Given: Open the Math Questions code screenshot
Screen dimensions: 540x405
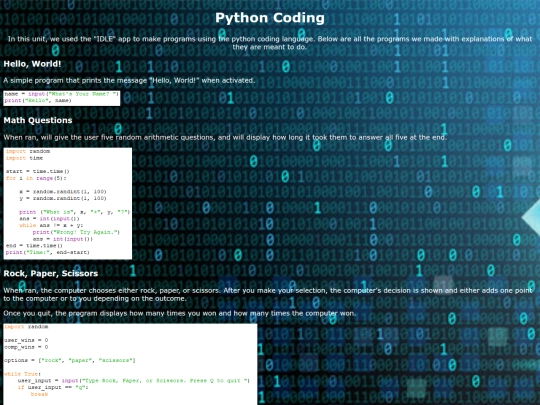Looking at the screenshot, I should coord(68,203).
